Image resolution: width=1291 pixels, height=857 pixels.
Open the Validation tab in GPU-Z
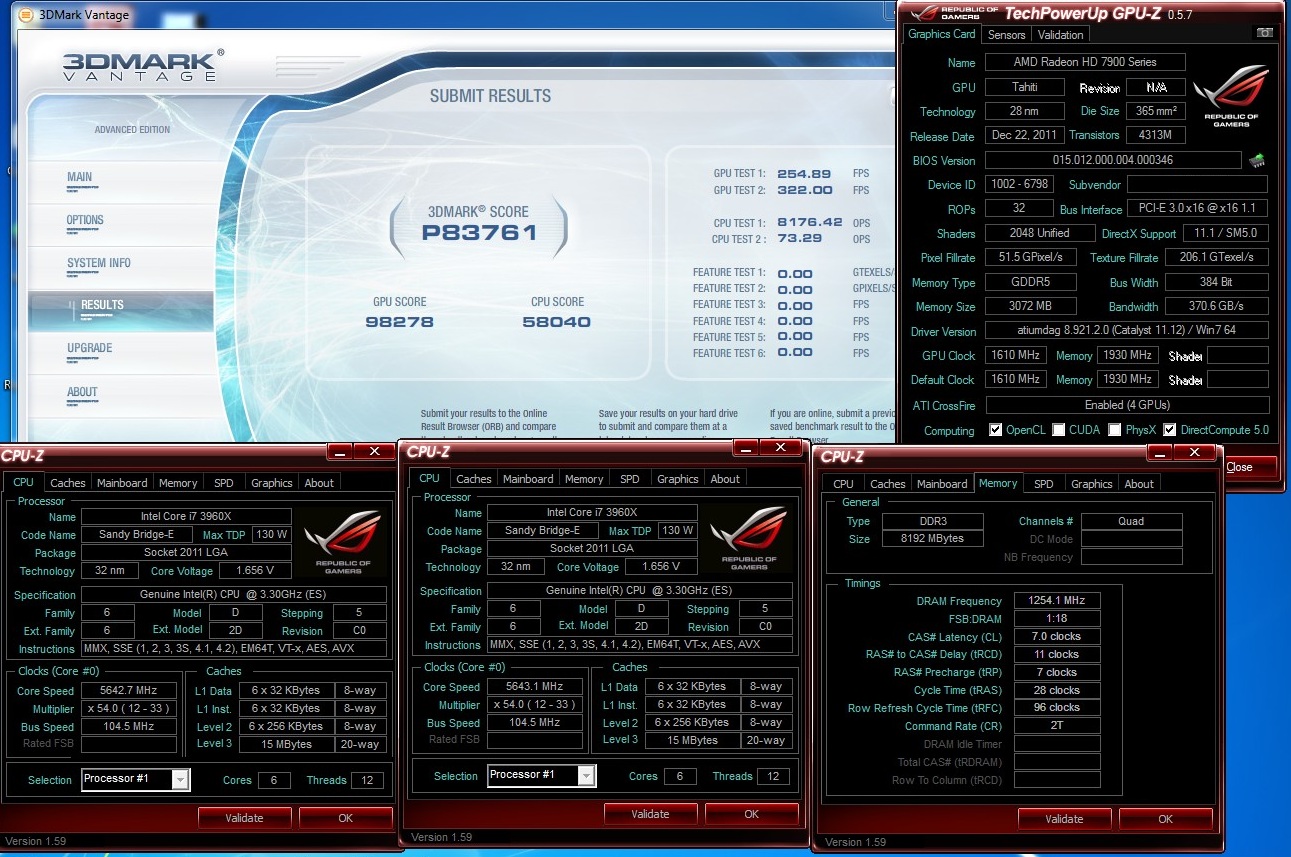(1060, 34)
